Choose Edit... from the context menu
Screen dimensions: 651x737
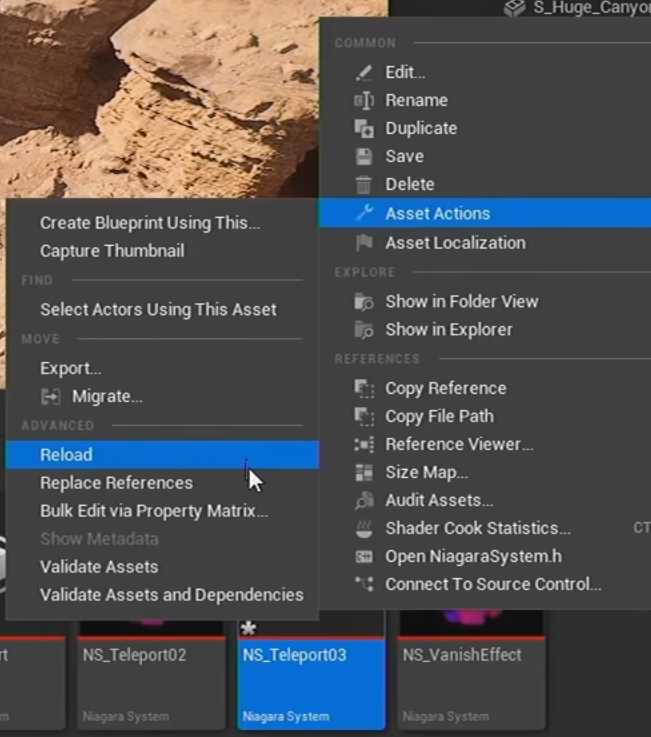pos(485,72)
